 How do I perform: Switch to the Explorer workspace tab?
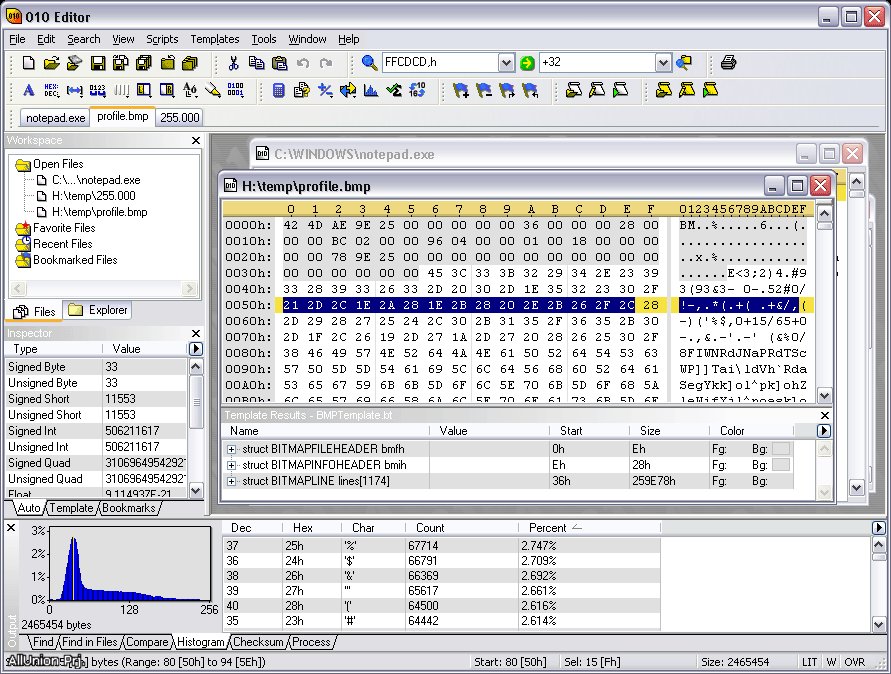[x=98, y=310]
